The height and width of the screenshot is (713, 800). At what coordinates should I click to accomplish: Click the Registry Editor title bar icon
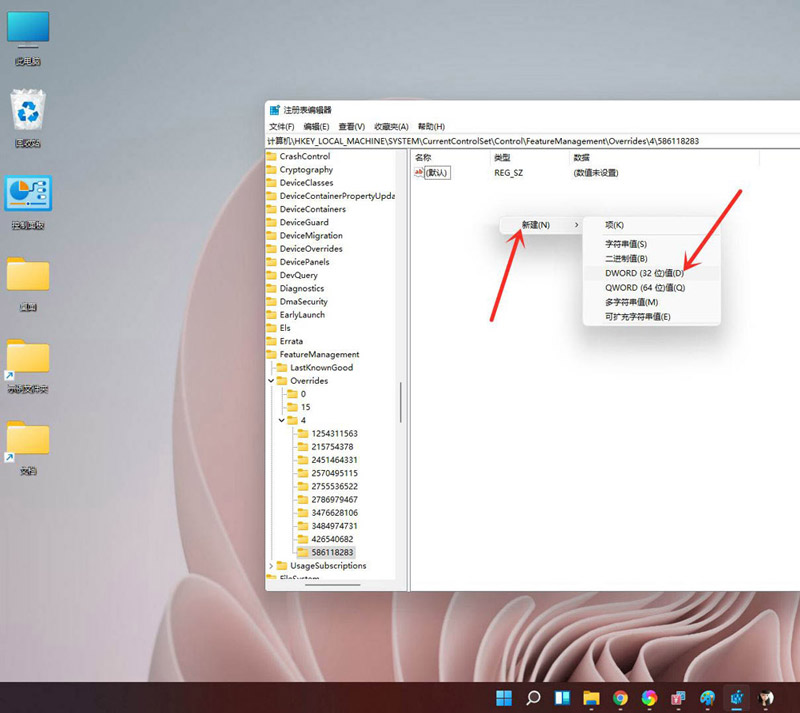[x=273, y=112]
